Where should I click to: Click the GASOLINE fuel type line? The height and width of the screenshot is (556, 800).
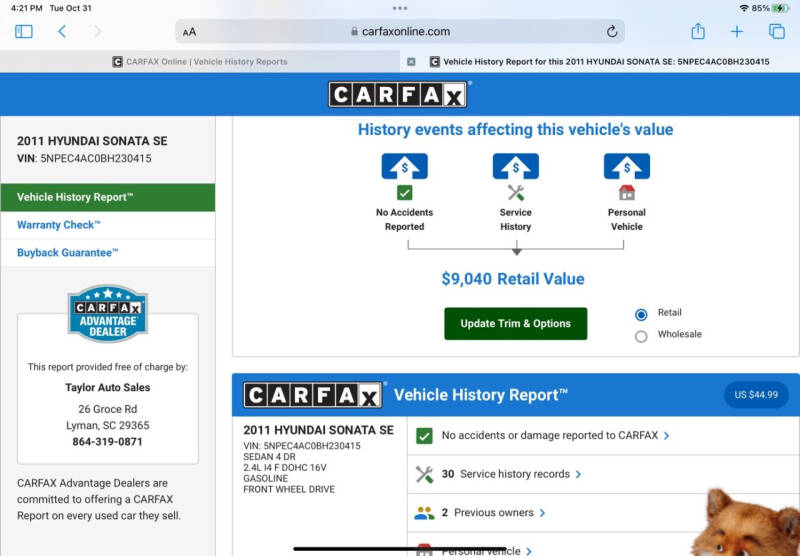(x=265, y=478)
